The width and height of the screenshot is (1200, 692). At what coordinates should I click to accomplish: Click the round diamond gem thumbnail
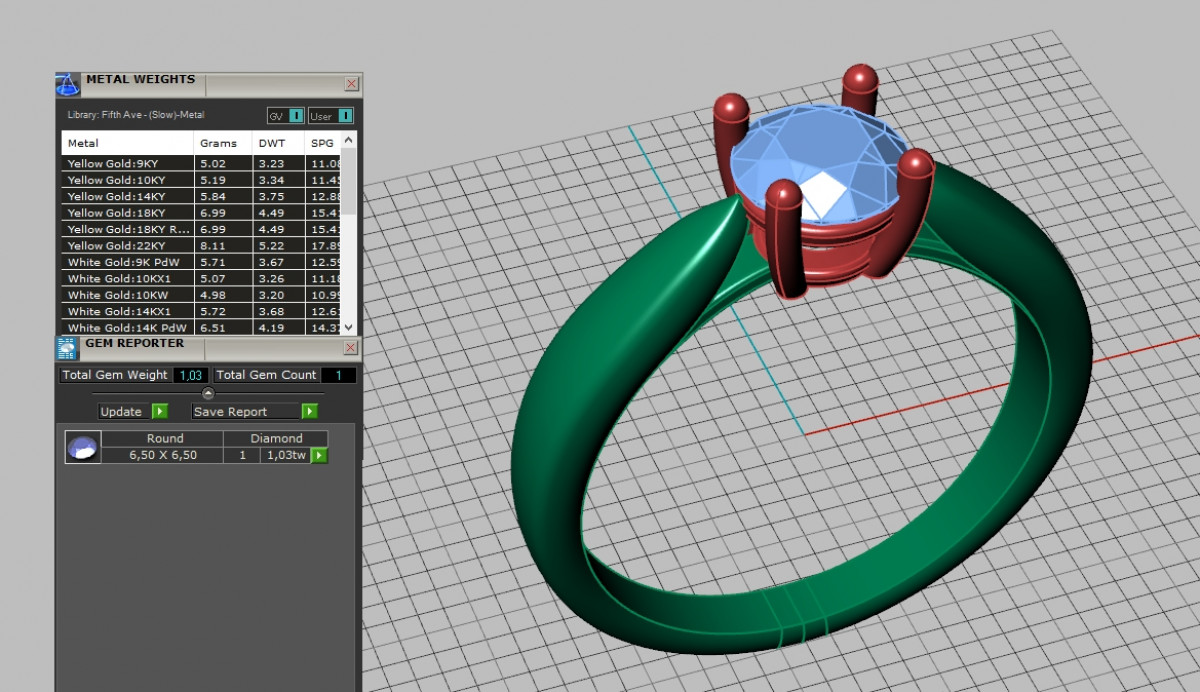click(82, 447)
